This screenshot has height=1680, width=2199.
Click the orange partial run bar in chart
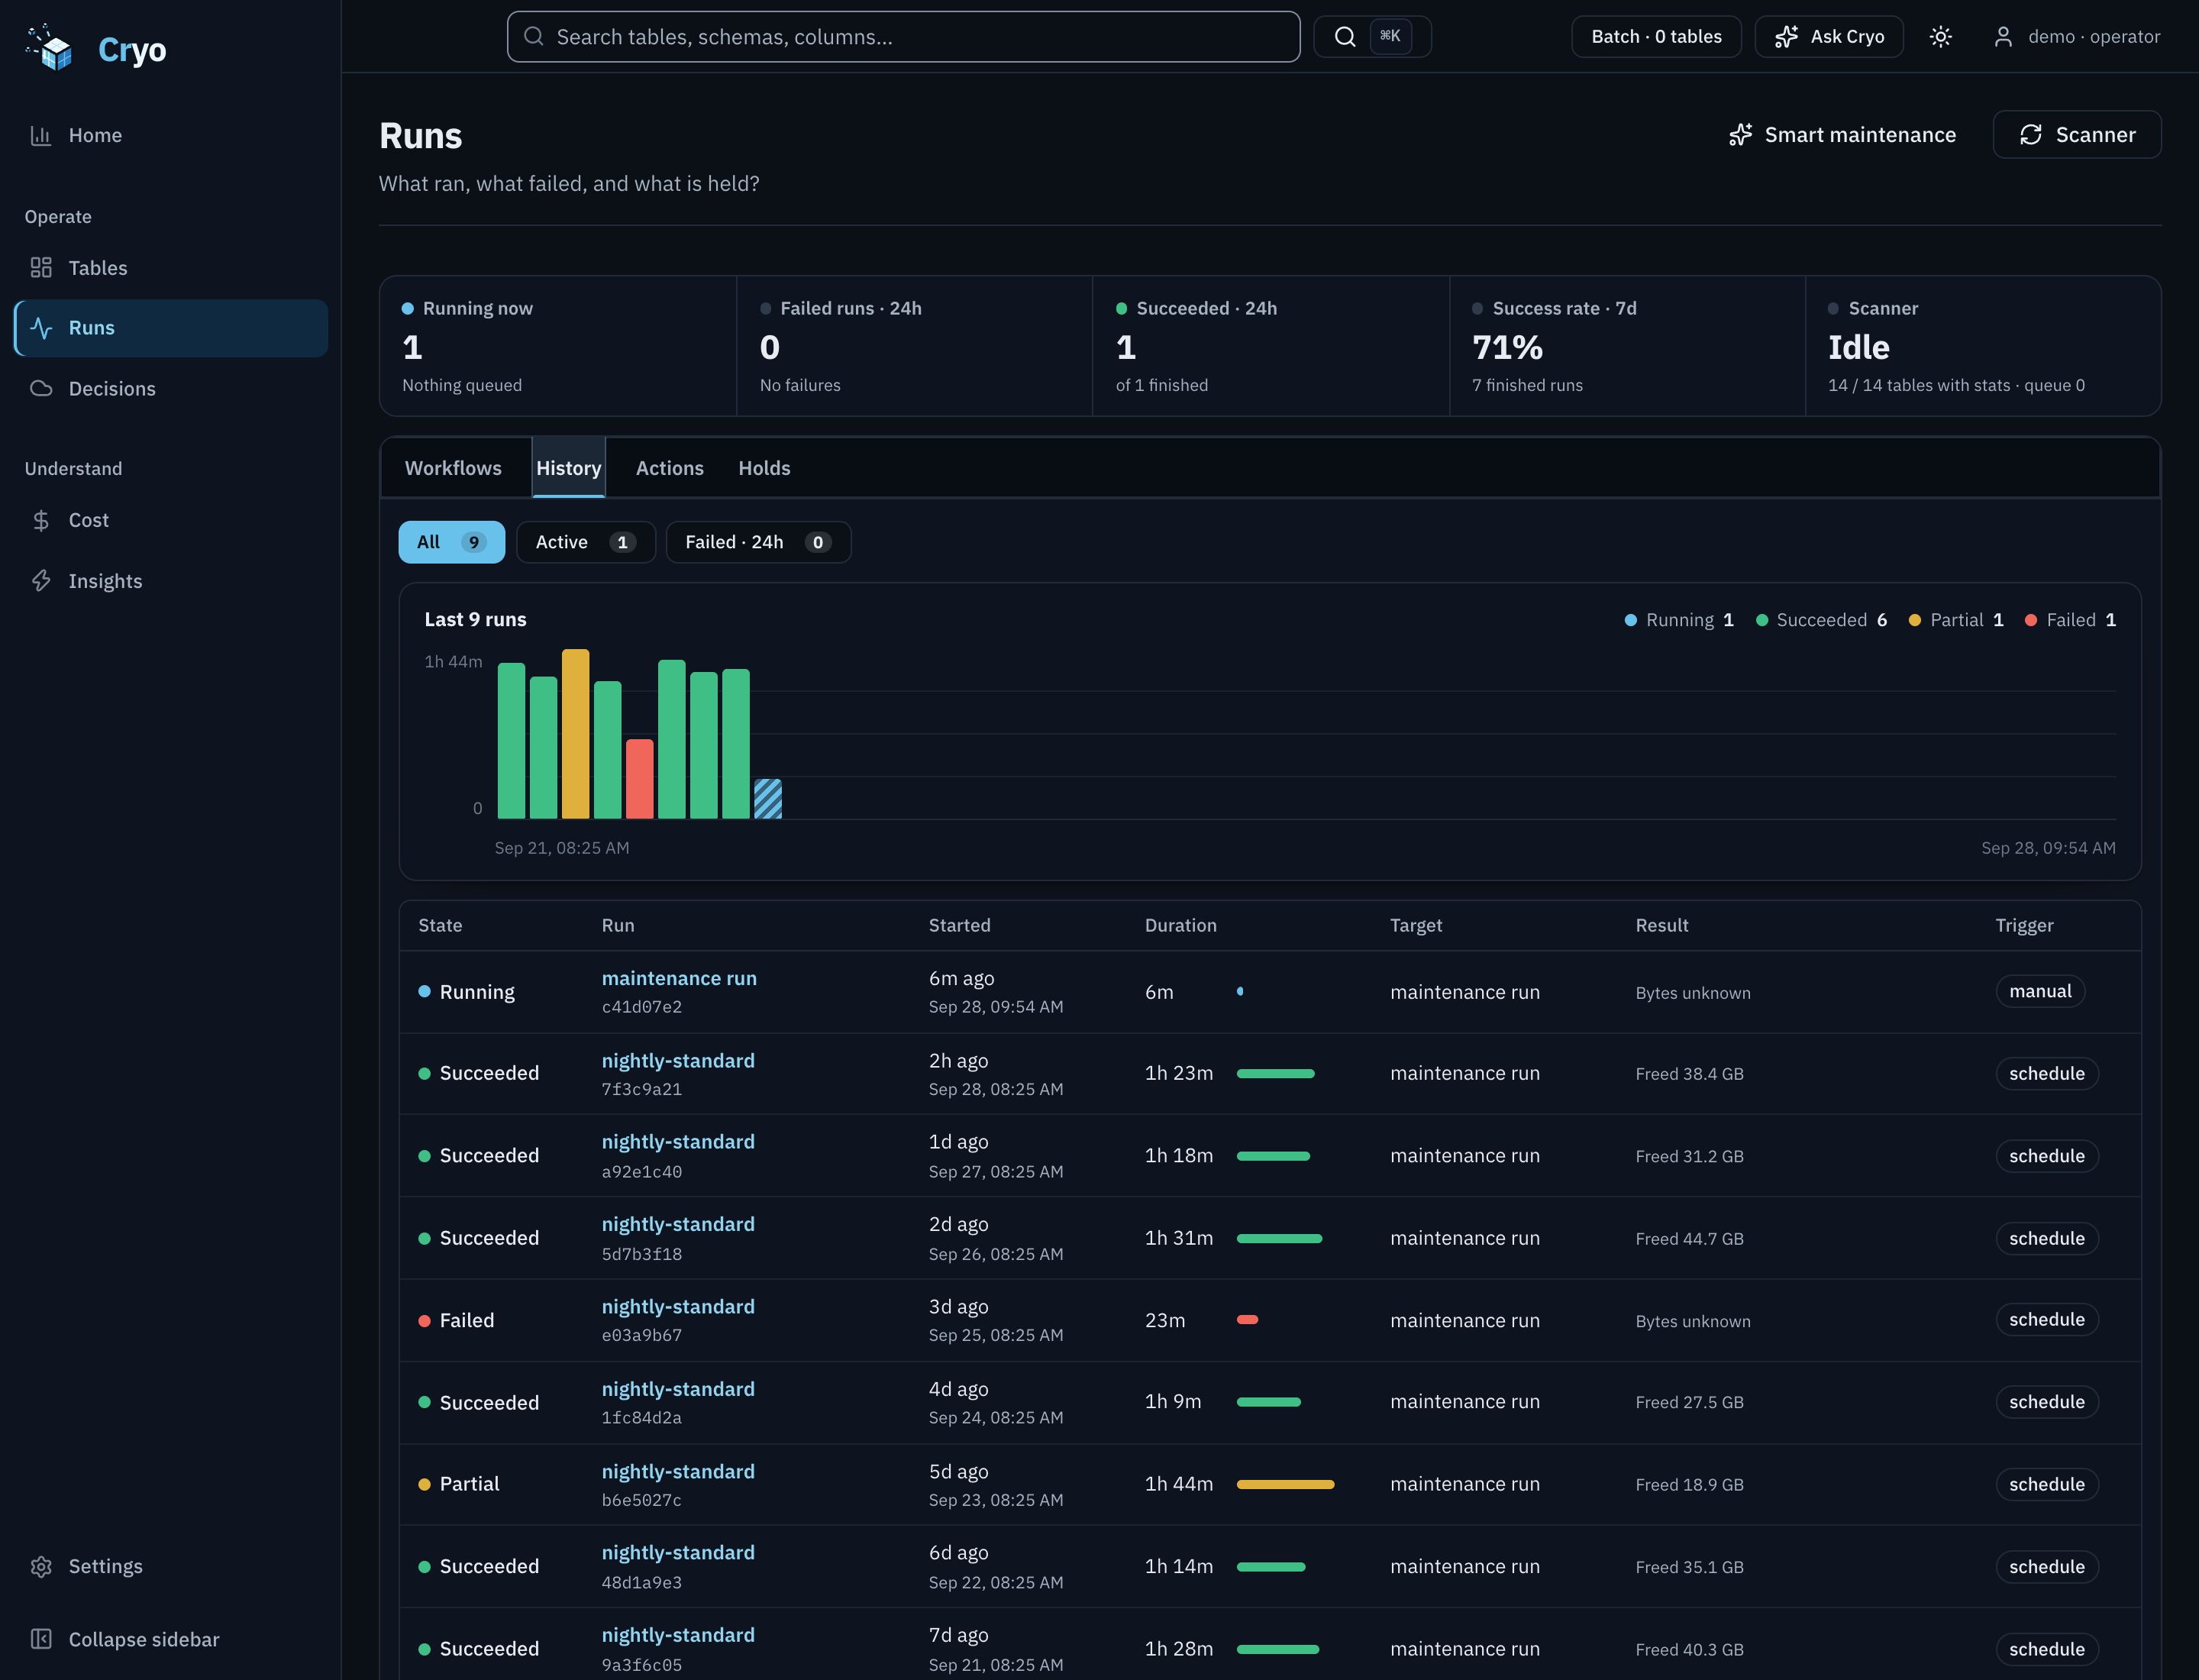click(x=575, y=734)
